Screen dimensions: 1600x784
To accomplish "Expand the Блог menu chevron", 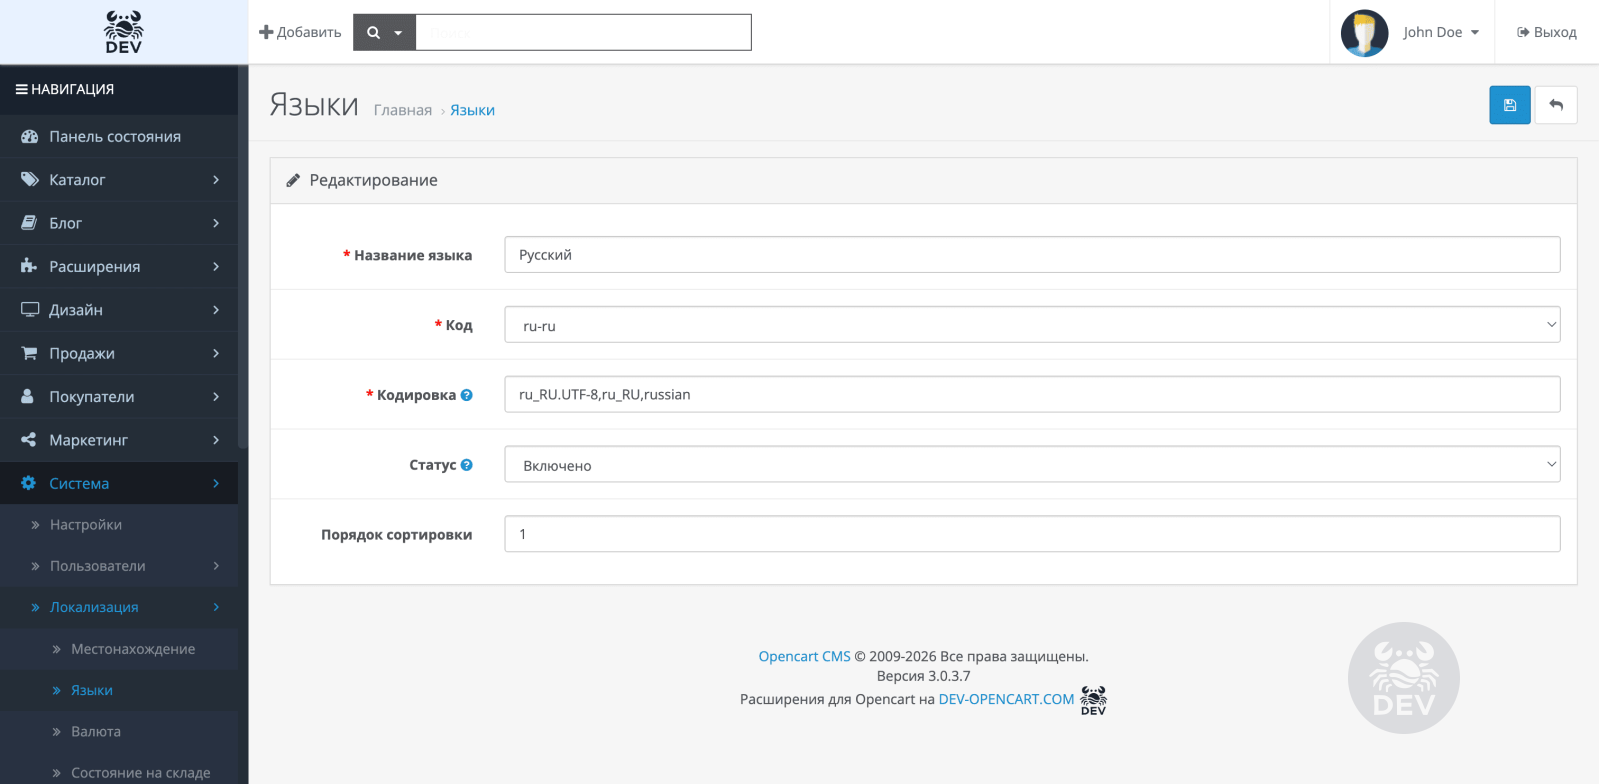I will [x=216, y=223].
